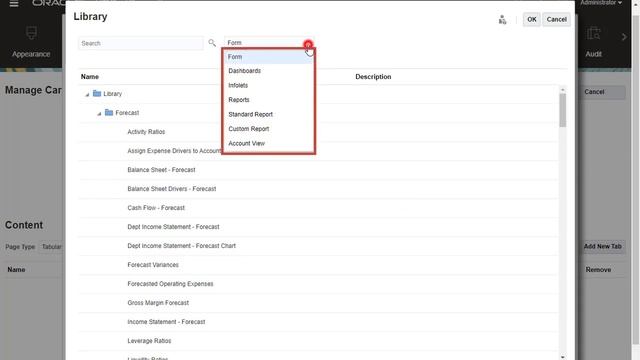
Task: Select Activity Ratios form
Action: coord(146,132)
